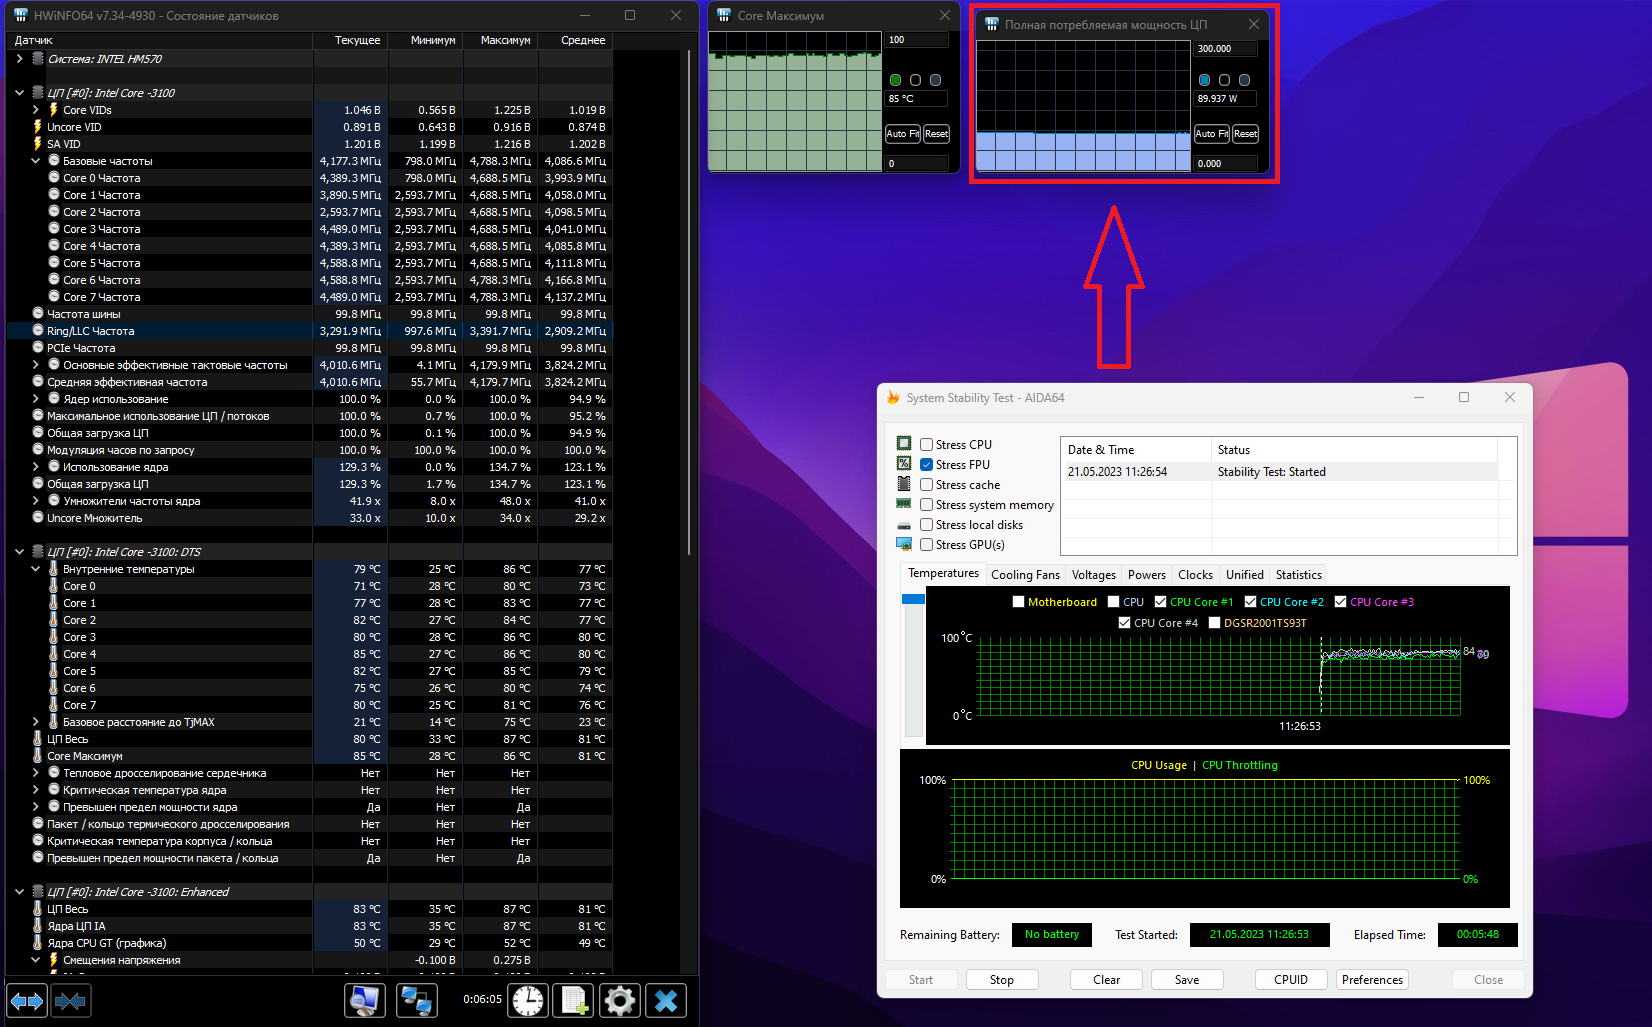Click the Clear button in AIDA64
Screen dimensions: 1652x1027
click(1106, 980)
